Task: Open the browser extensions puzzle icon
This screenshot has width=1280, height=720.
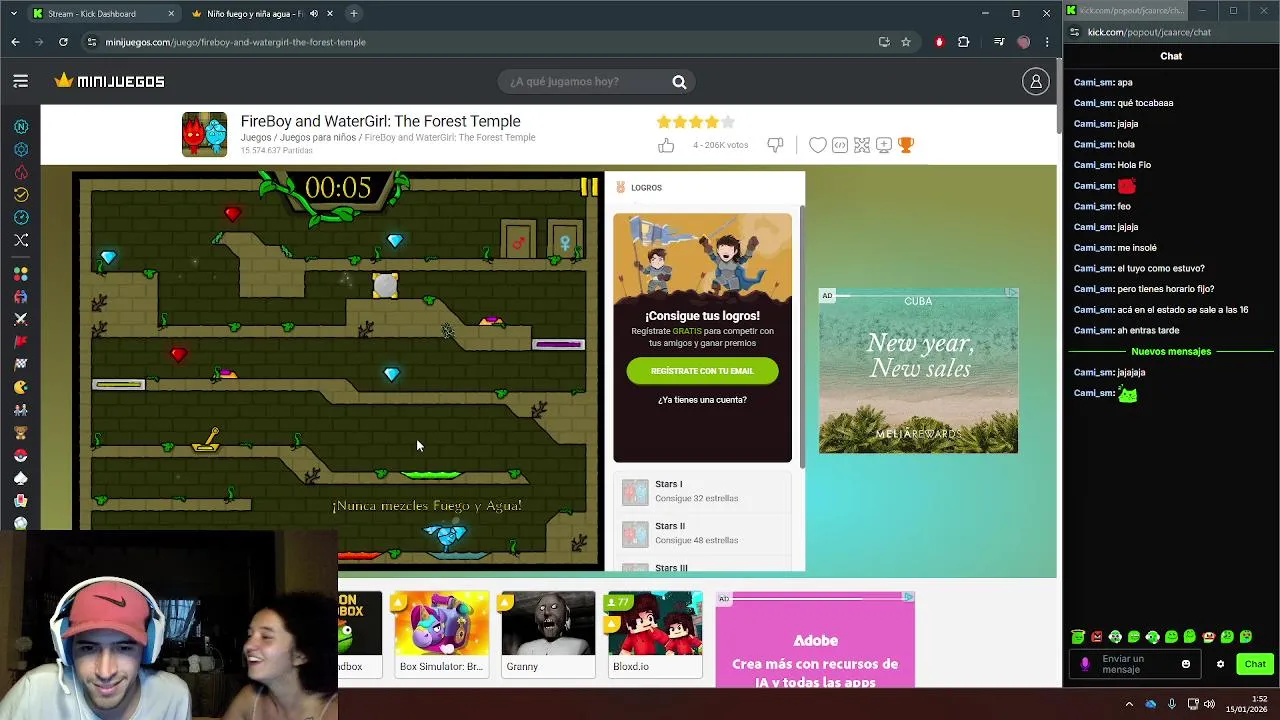Action: (x=964, y=42)
